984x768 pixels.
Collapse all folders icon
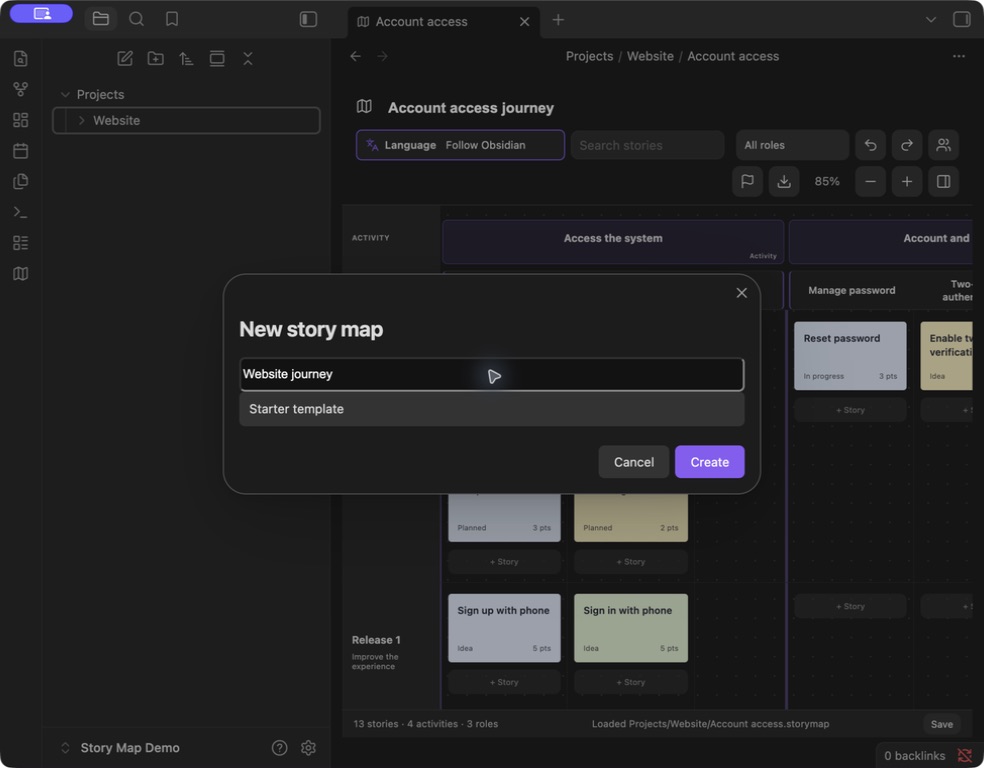coord(248,58)
